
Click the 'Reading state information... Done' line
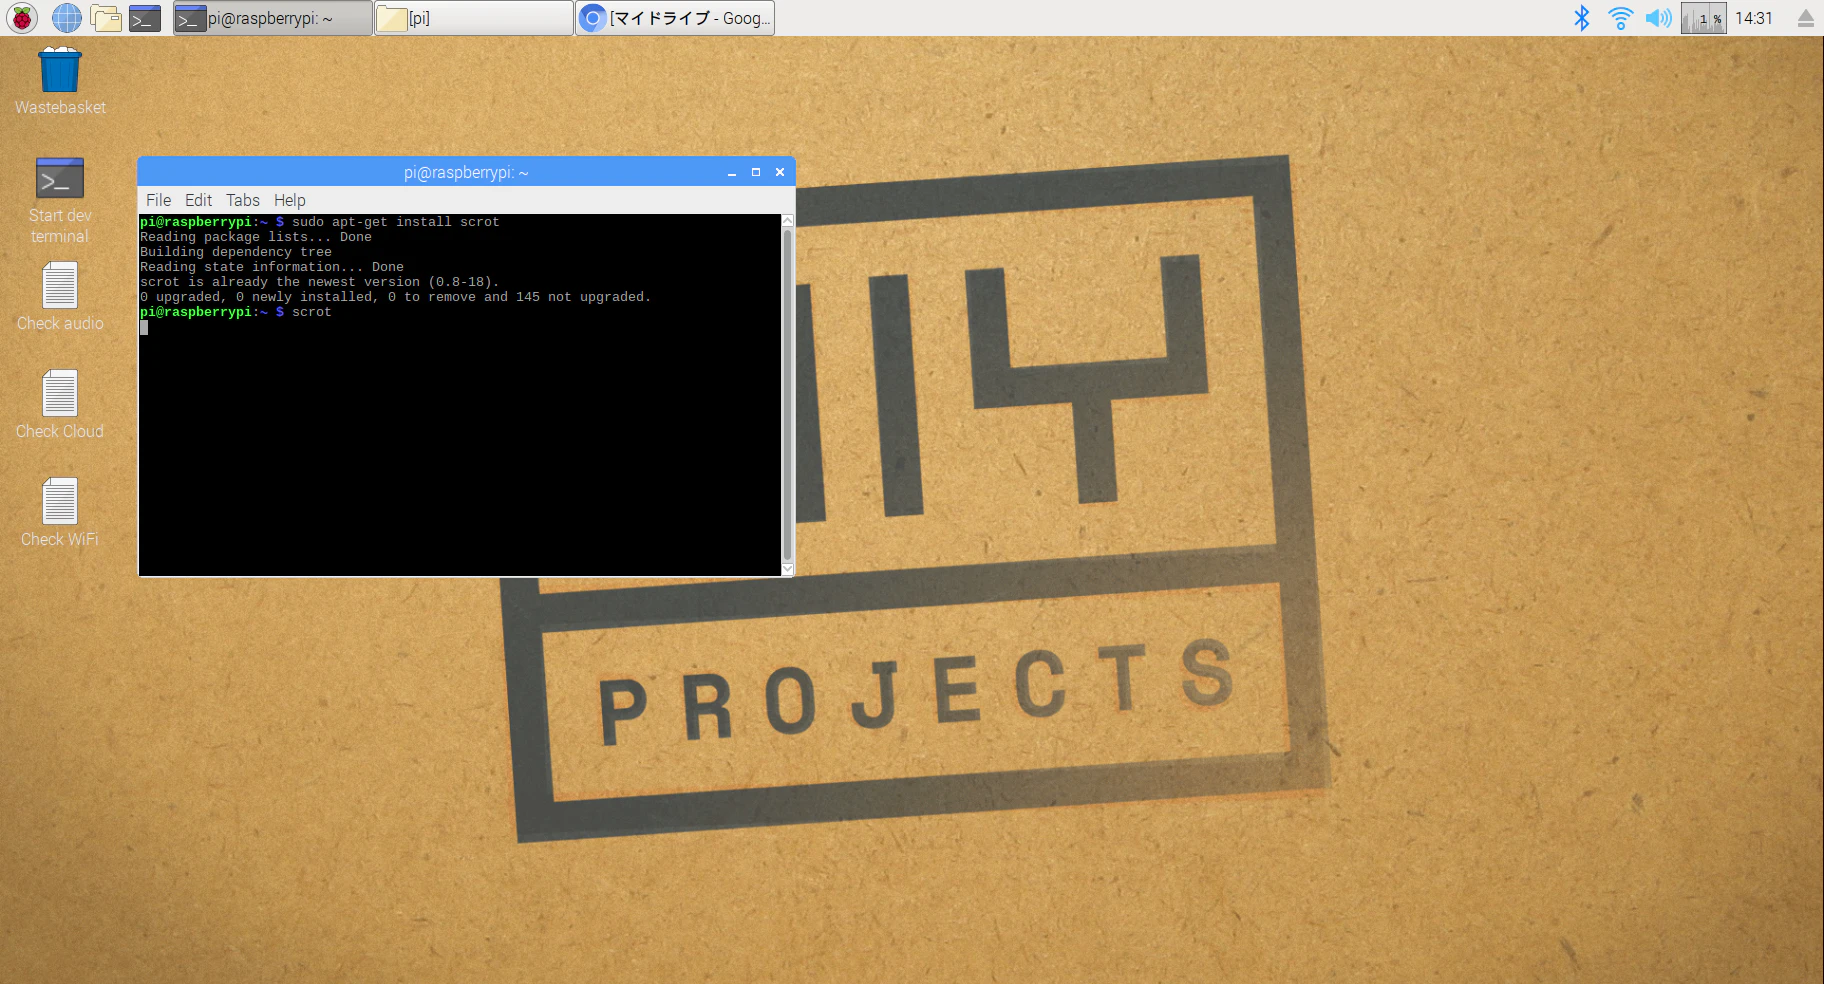coord(272,267)
